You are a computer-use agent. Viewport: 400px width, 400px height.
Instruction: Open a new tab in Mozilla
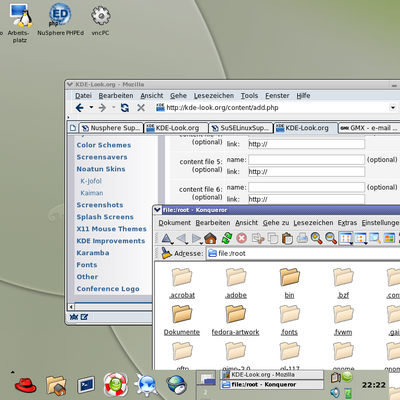point(73,128)
